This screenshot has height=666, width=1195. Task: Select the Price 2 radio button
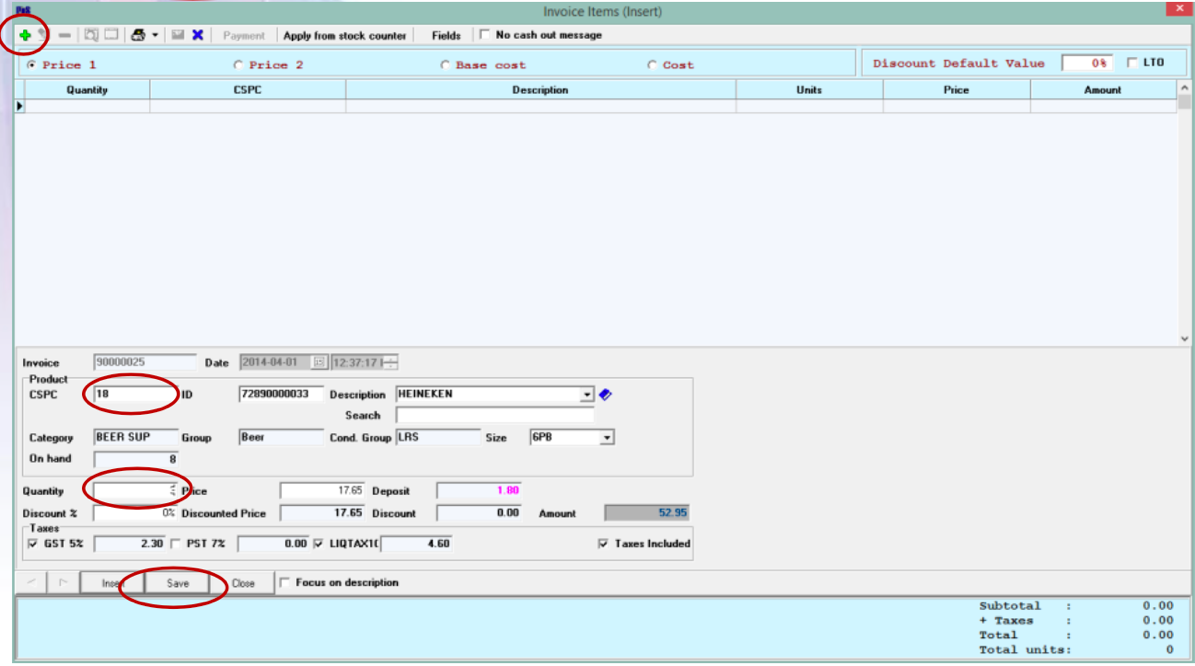coord(238,65)
